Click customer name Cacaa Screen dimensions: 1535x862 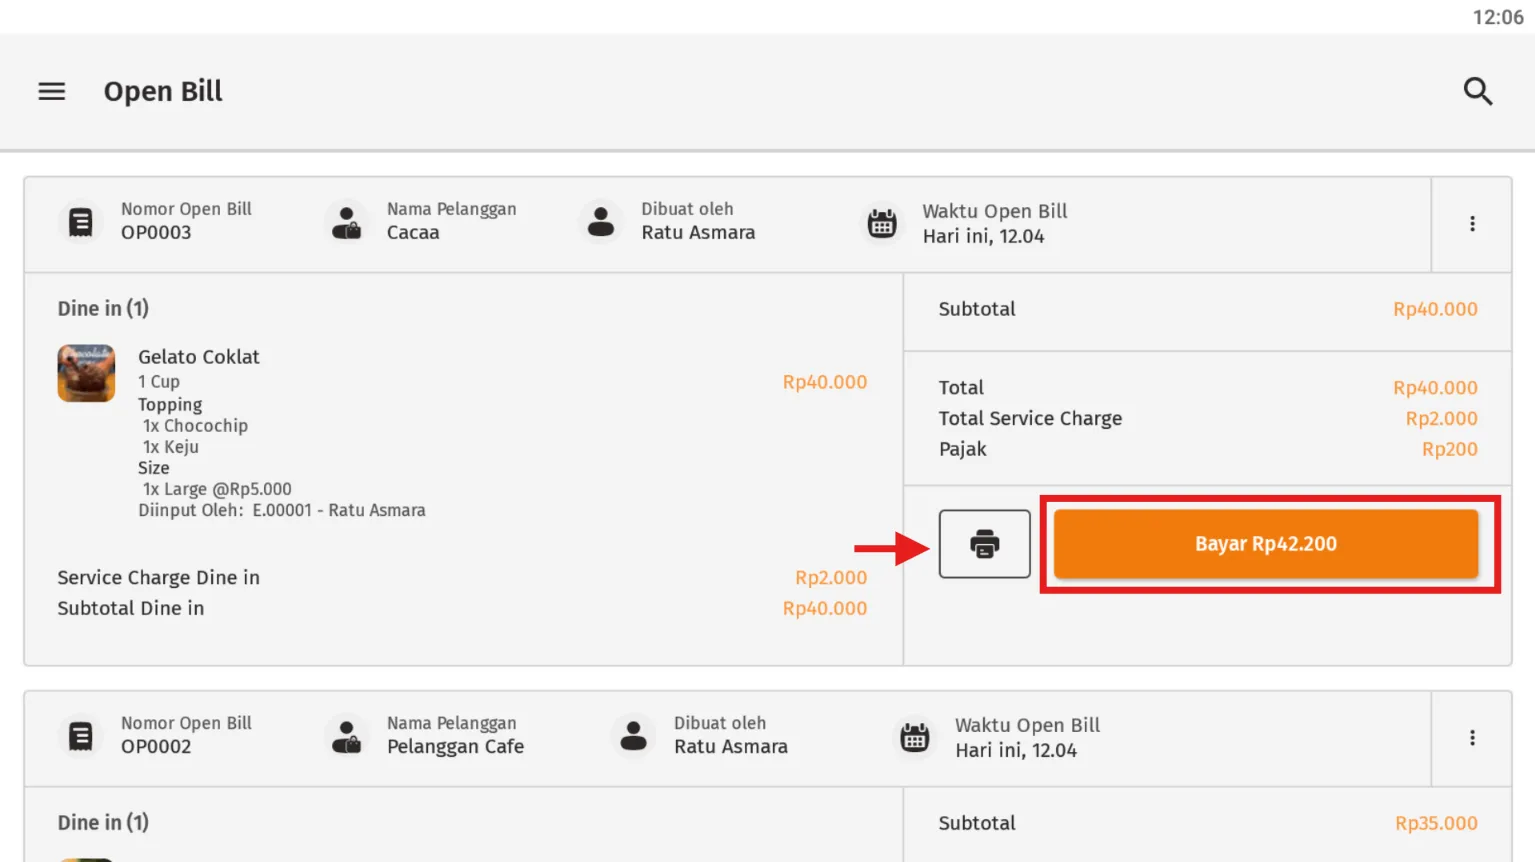[413, 233]
